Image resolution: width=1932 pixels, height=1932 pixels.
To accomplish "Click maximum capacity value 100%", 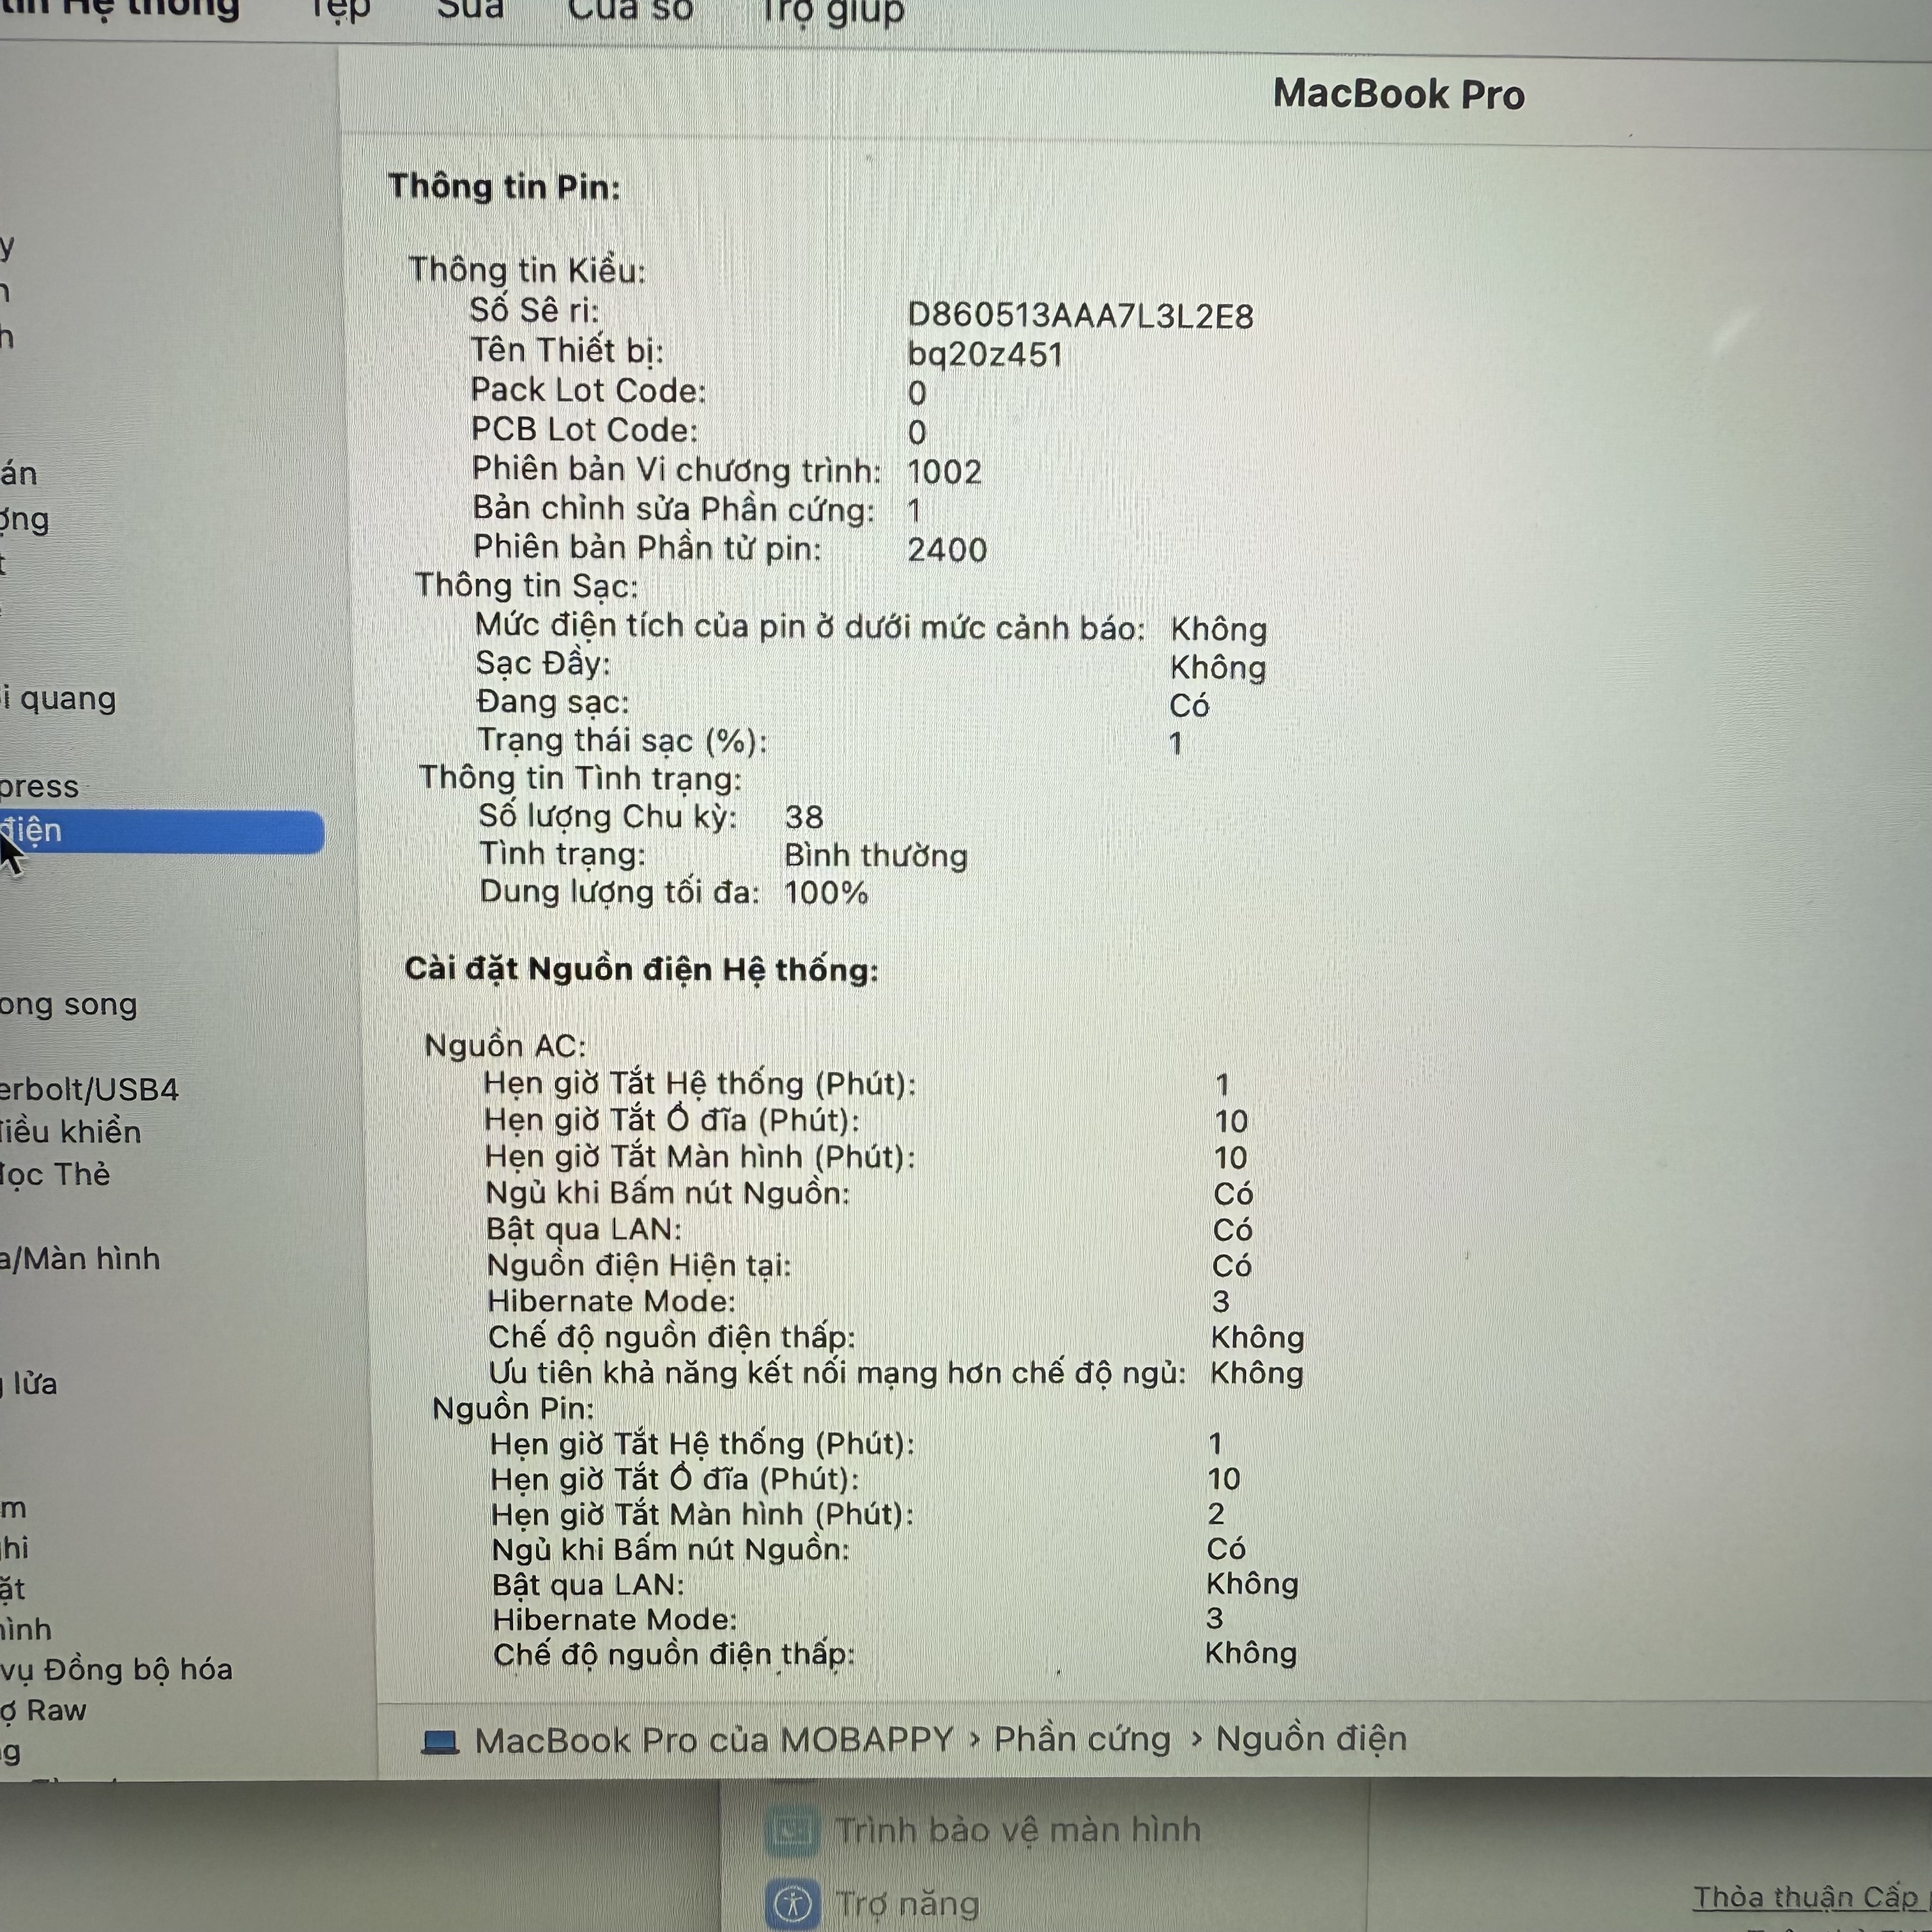I will [826, 892].
